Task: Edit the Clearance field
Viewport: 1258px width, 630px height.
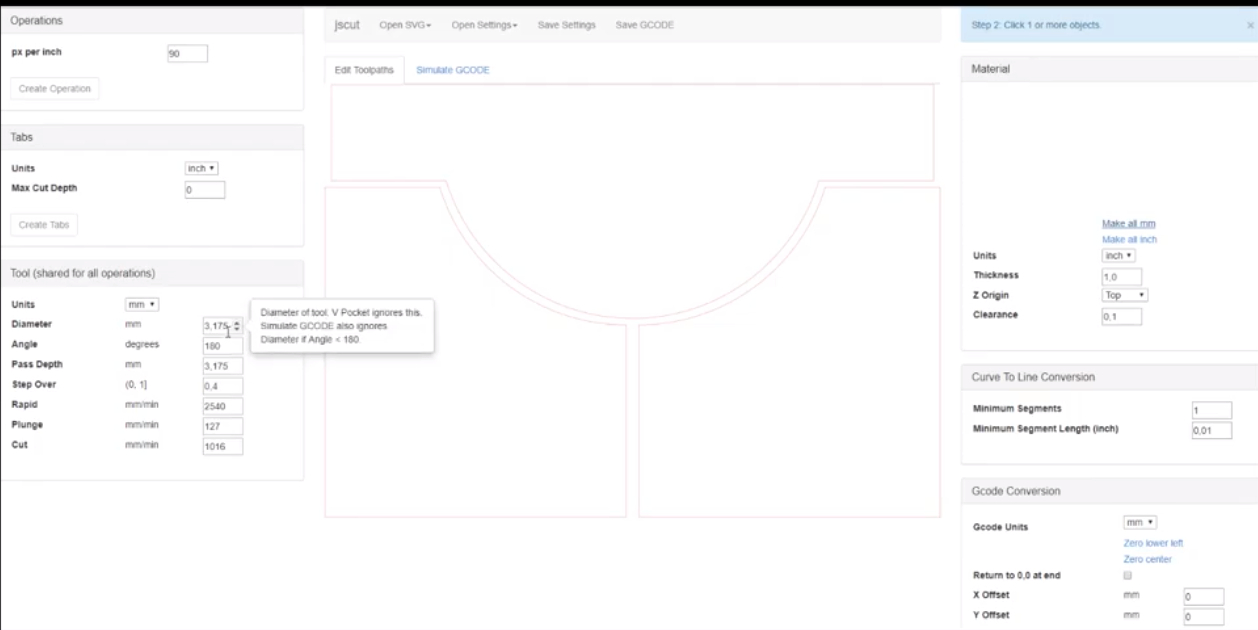Action: click(1121, 317)
